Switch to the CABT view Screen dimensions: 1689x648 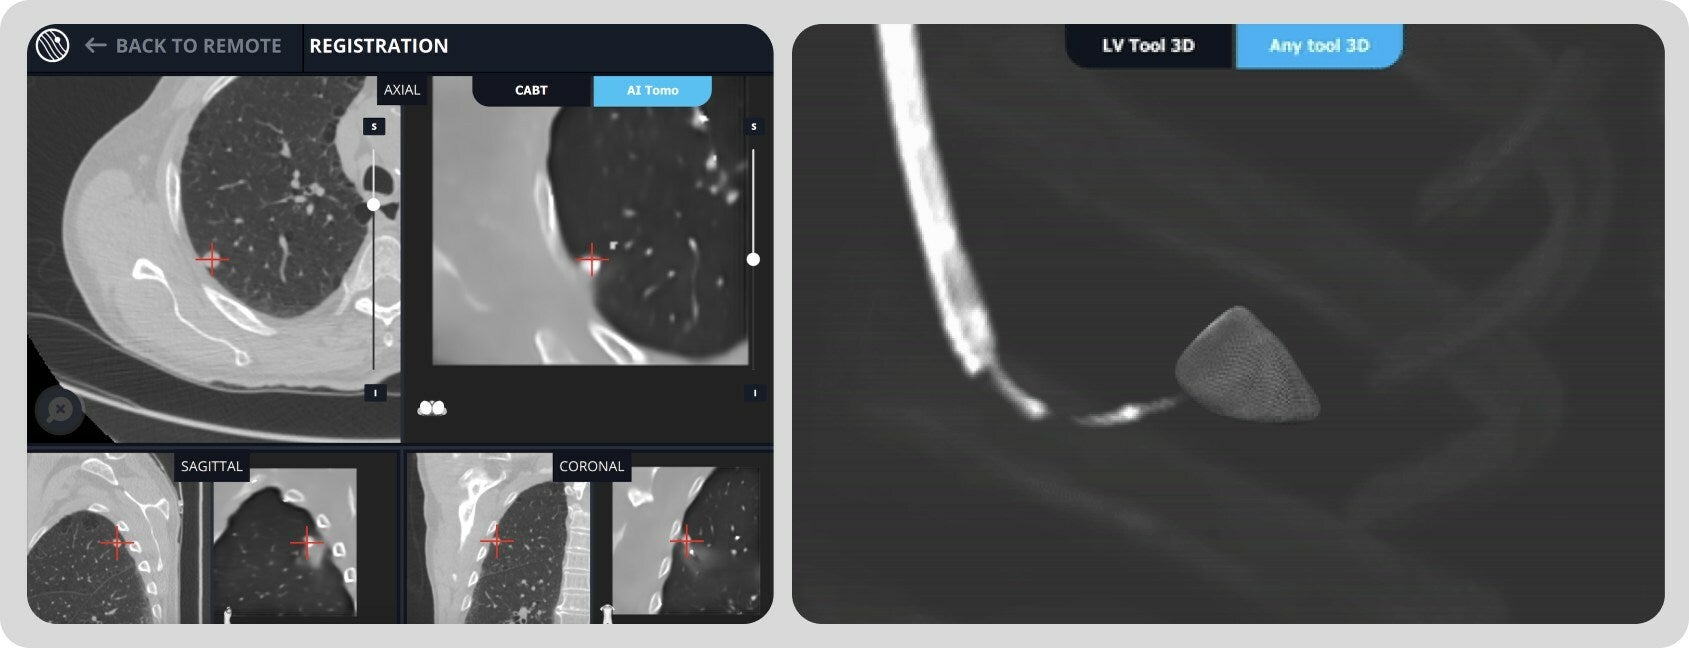[531, 90]
